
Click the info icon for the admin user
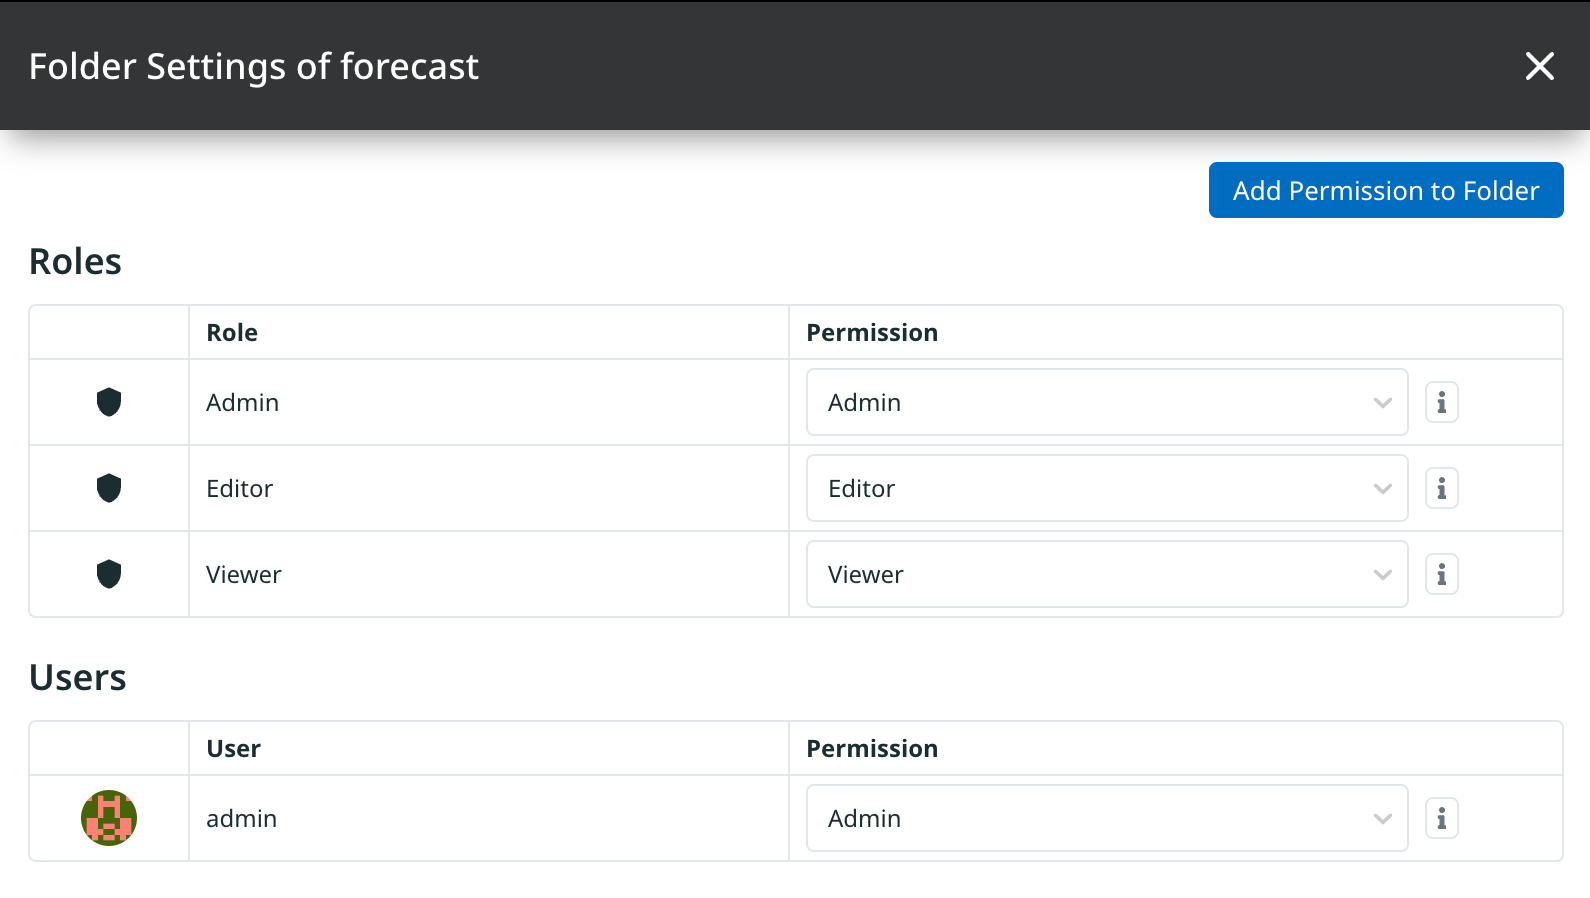tap(1441, 818)
